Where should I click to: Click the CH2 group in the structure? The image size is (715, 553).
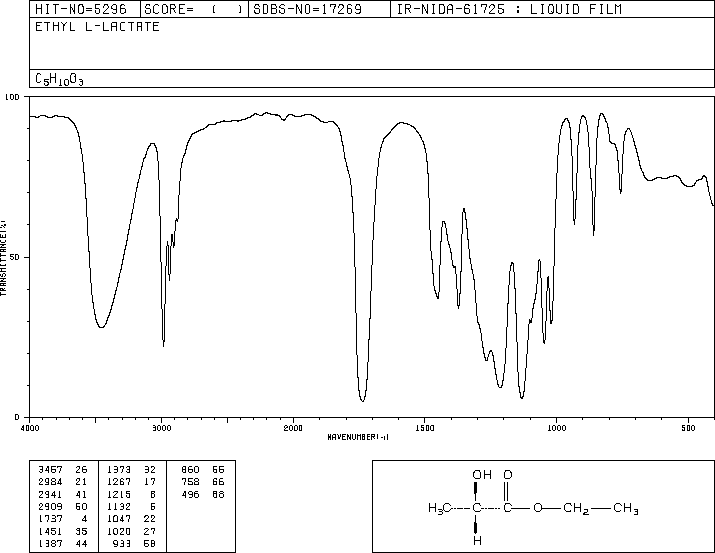(x=576, y=508)
